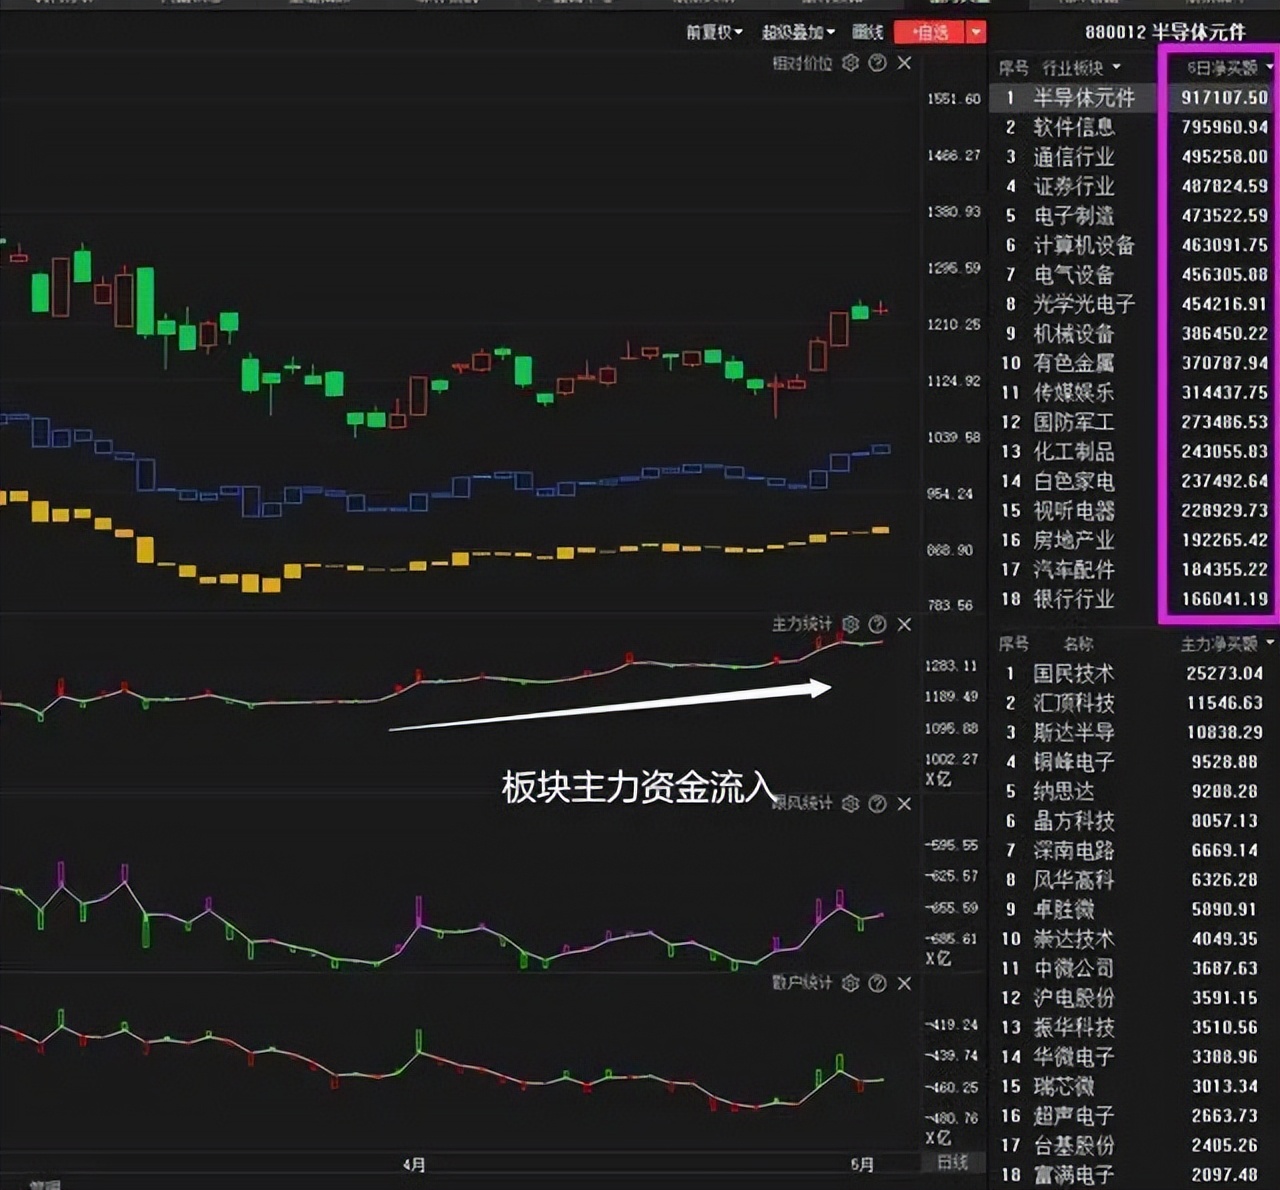Open settings gear for 相对价位 indicator
This screenshot has width=1280, height=1190.
point(850,63)
